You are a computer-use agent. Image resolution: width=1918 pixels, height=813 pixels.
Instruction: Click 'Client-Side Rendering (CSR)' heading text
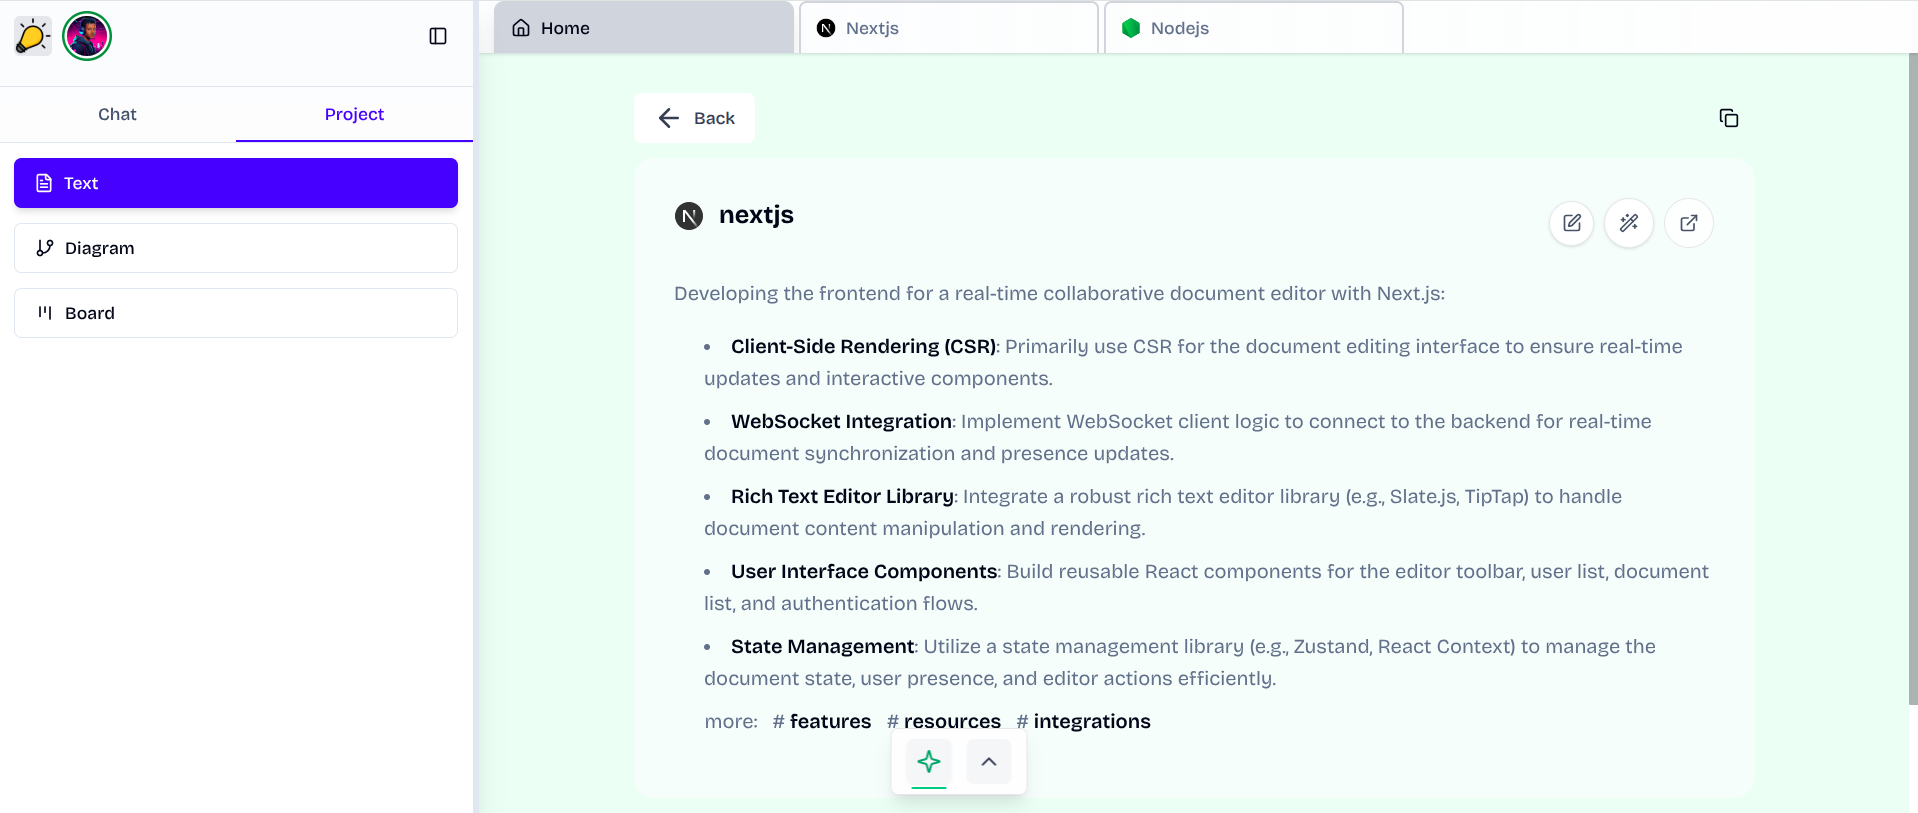pyautogui.click(x=864, y=346)
